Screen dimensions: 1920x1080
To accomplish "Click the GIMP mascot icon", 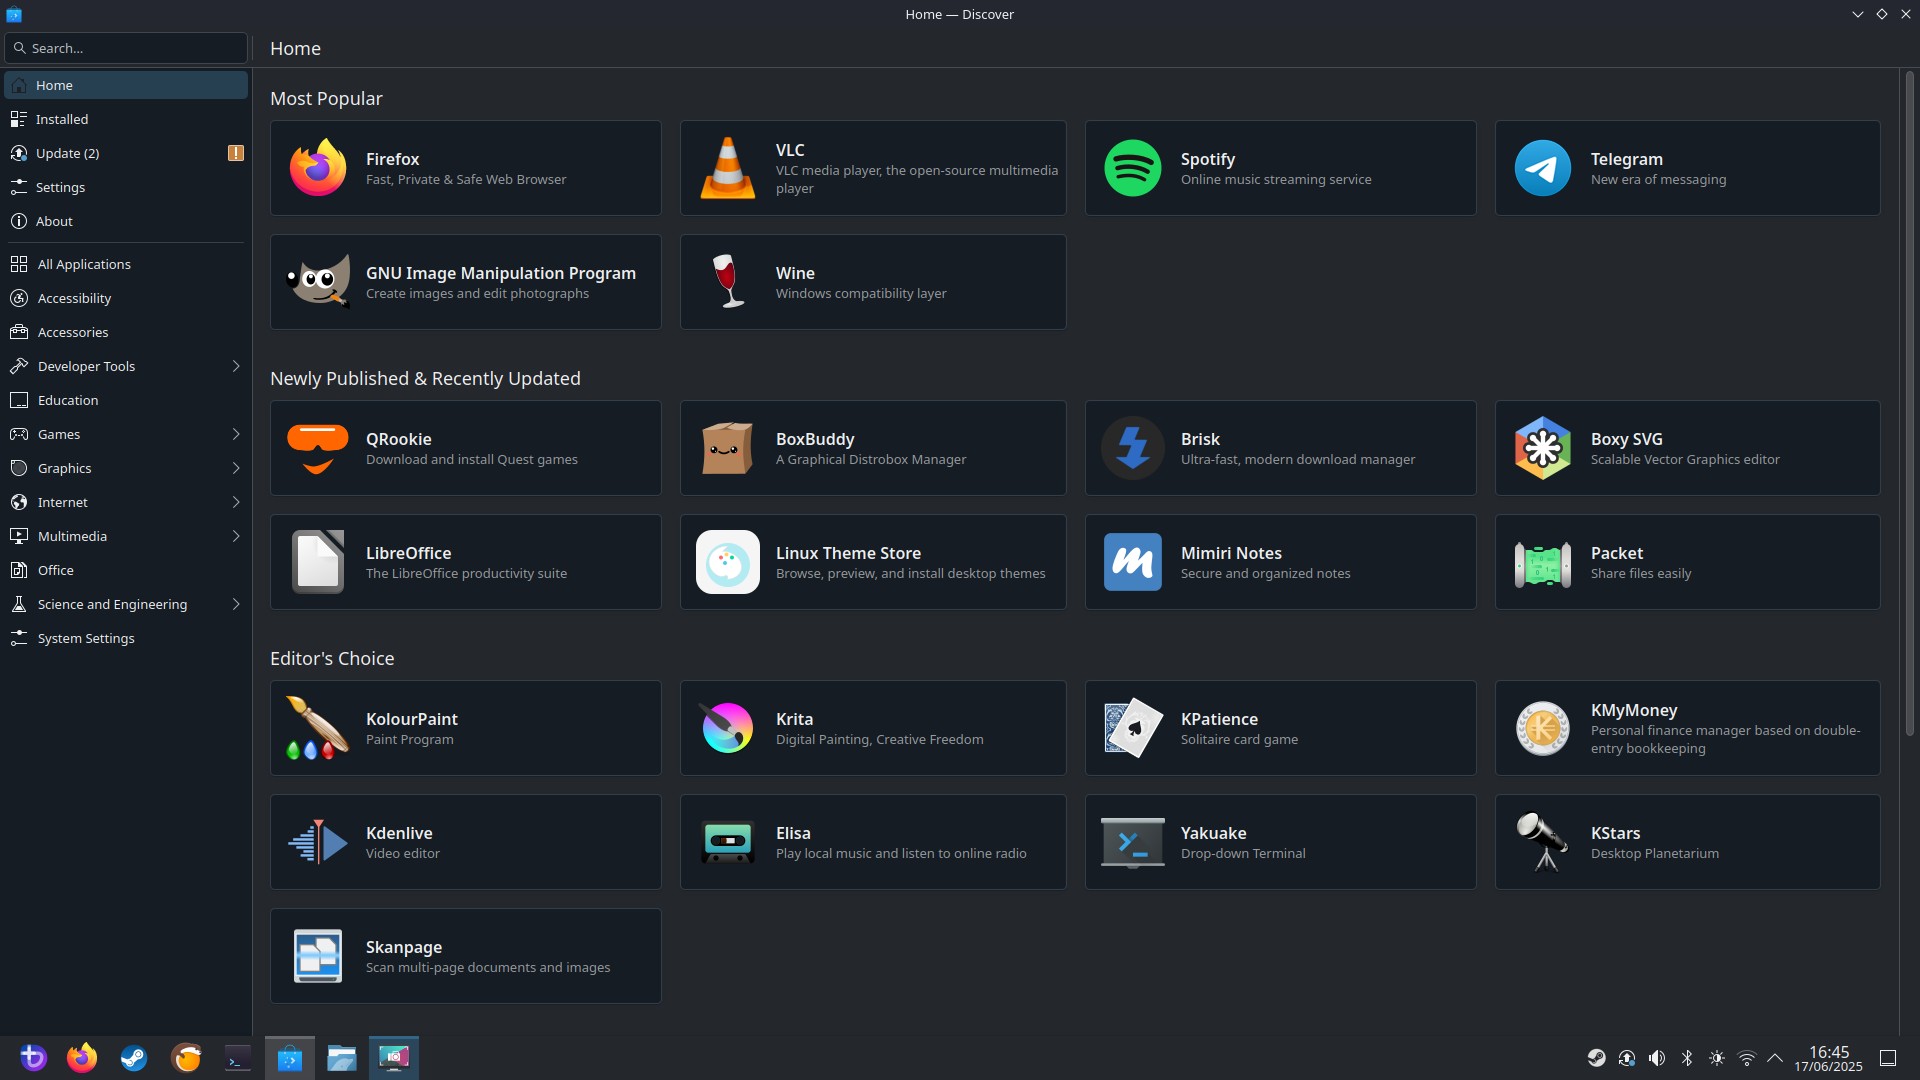I will [318, 282].
